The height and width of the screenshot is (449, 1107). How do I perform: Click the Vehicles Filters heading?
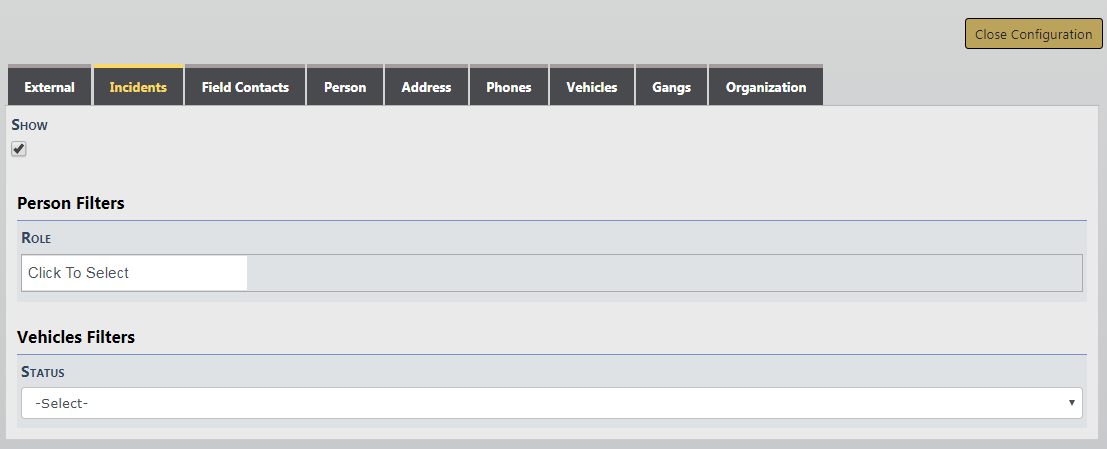[76, 337]
